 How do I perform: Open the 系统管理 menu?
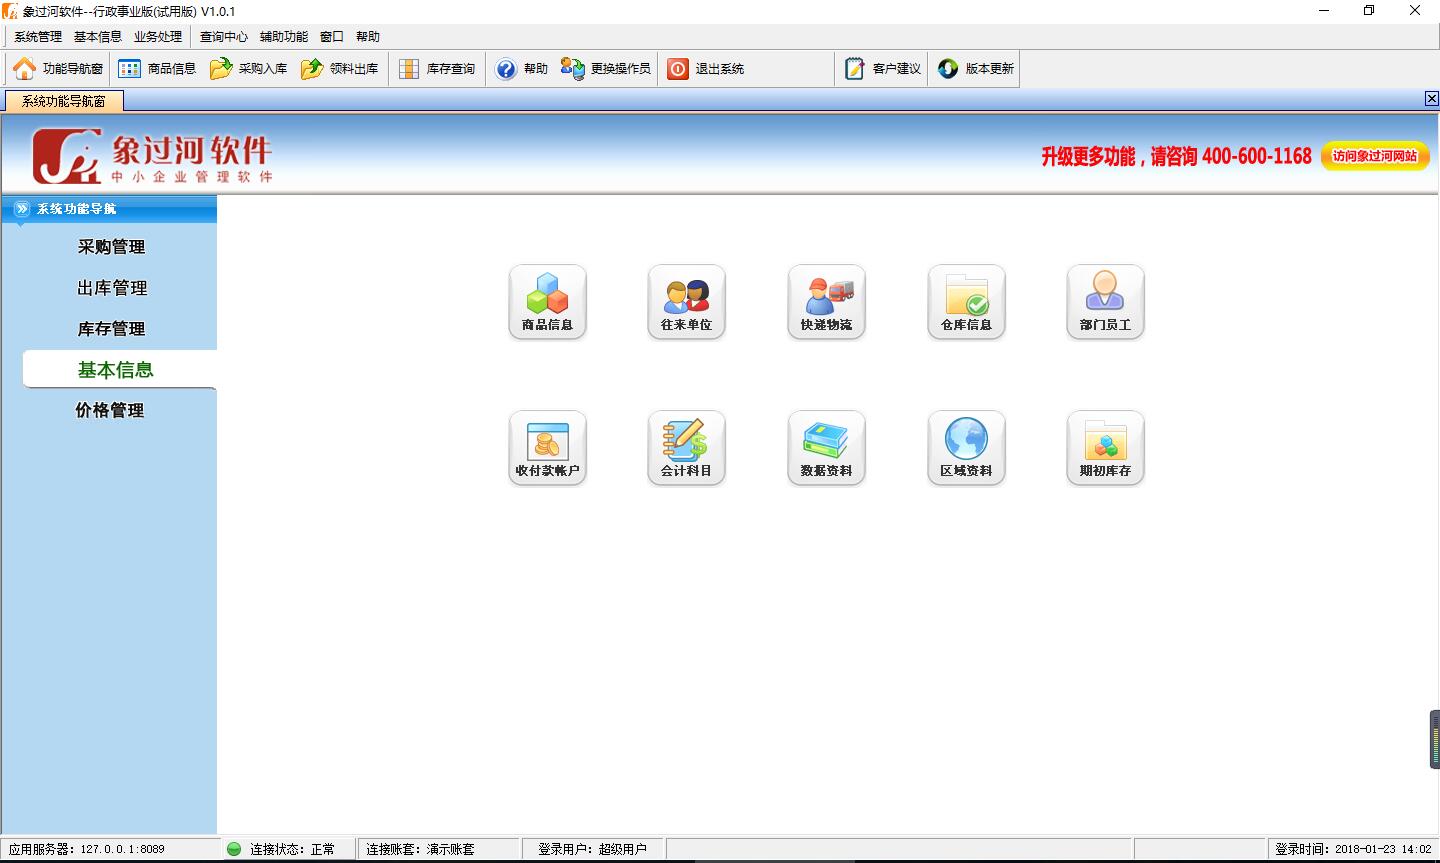point(38,37)
